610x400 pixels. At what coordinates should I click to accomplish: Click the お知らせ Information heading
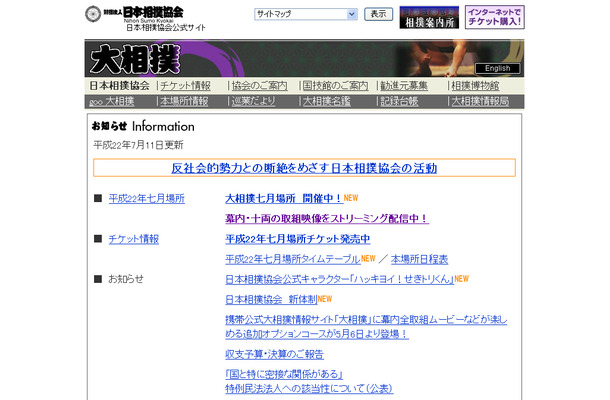[x=143, y=126]
